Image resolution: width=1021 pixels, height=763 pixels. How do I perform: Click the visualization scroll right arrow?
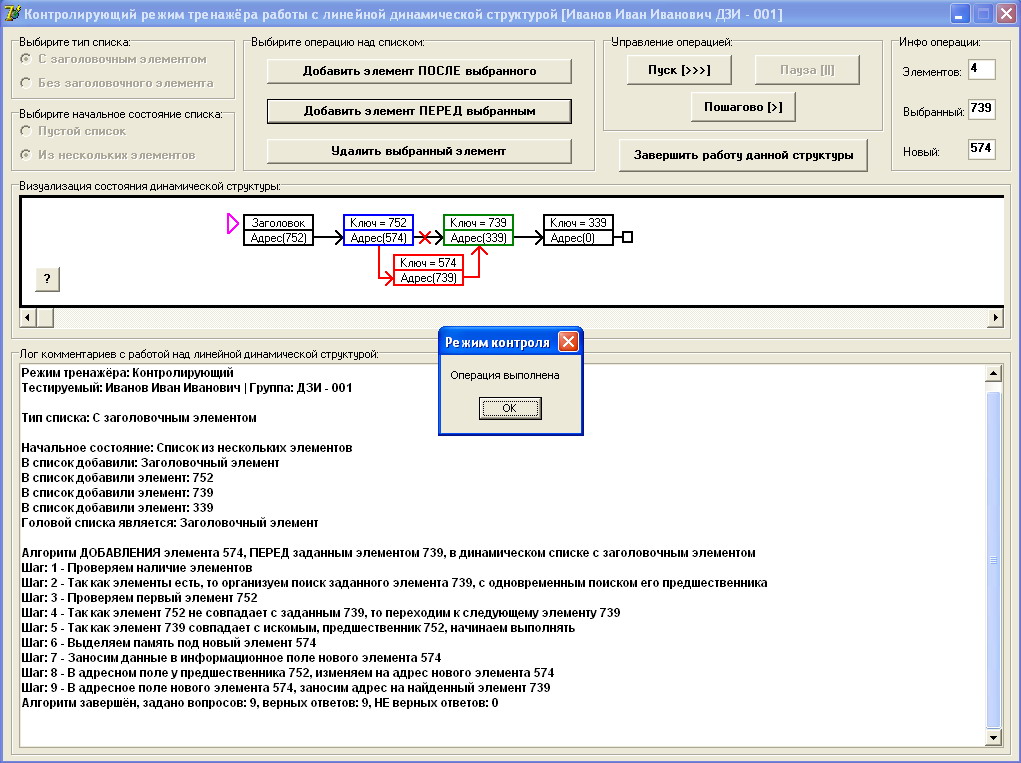click(995, 318)
